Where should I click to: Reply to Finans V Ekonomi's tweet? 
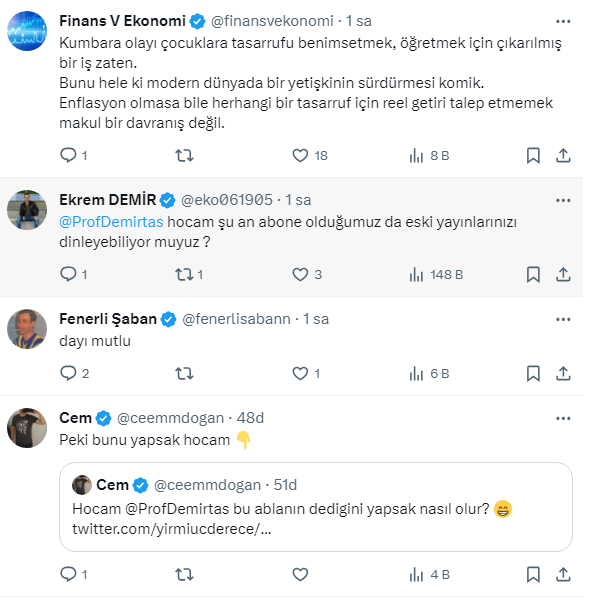click(68, 156)
